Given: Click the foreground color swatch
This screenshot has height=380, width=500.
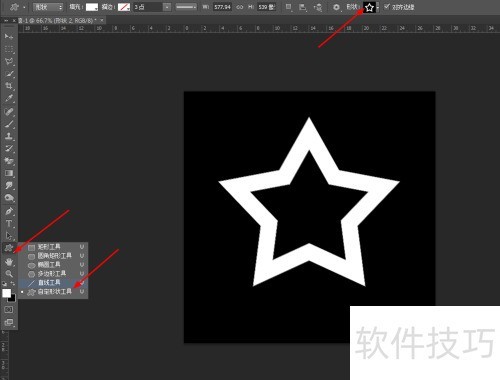Looking at the screenshot, I should 6,293.
